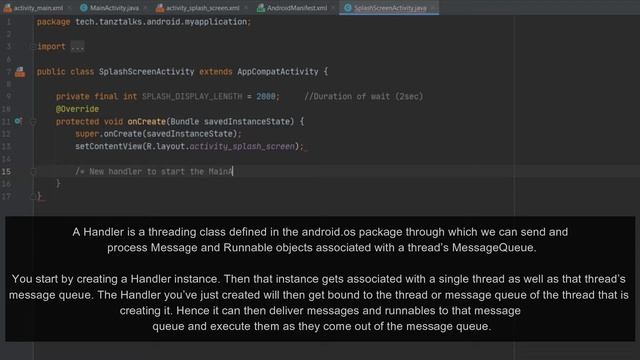This screenshot has height=360, width=640.
Task: Place cursor in the New handler comment
Action: tap(154, 171)
